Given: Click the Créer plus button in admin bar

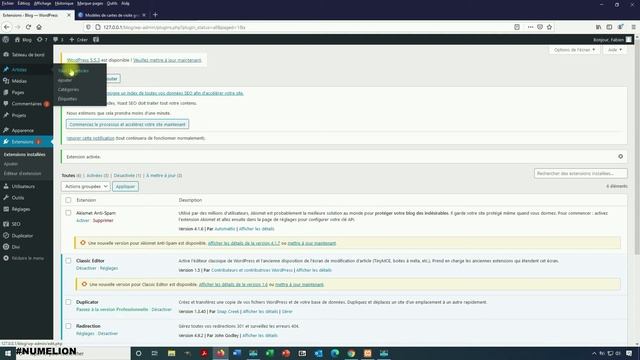Looking at the screenshot, I should pos(78,40).
